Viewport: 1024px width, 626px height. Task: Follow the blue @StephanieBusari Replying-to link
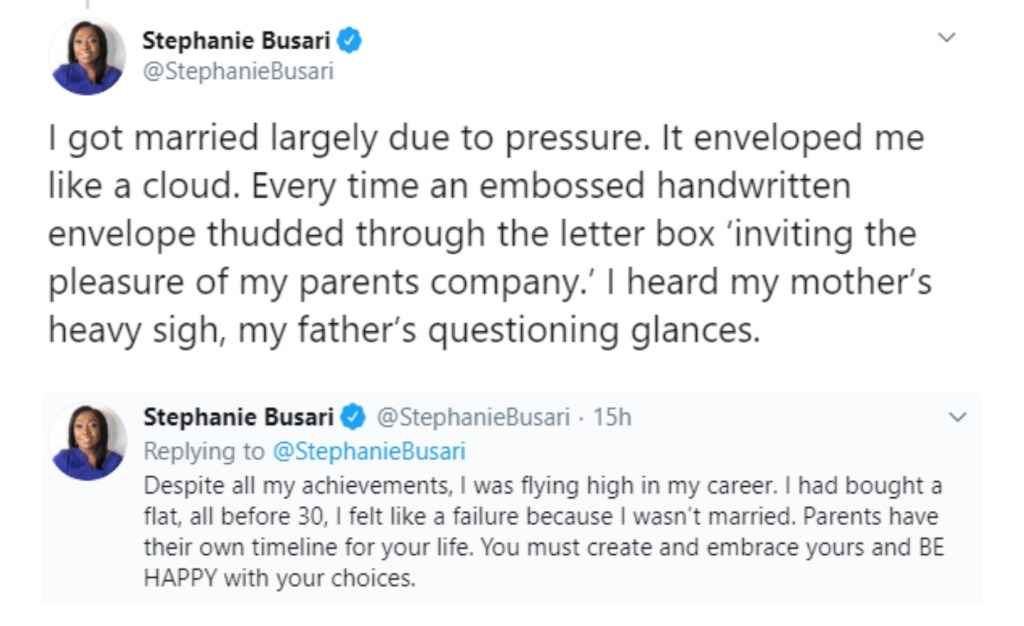pyautogui.click(x=369, y=451)
